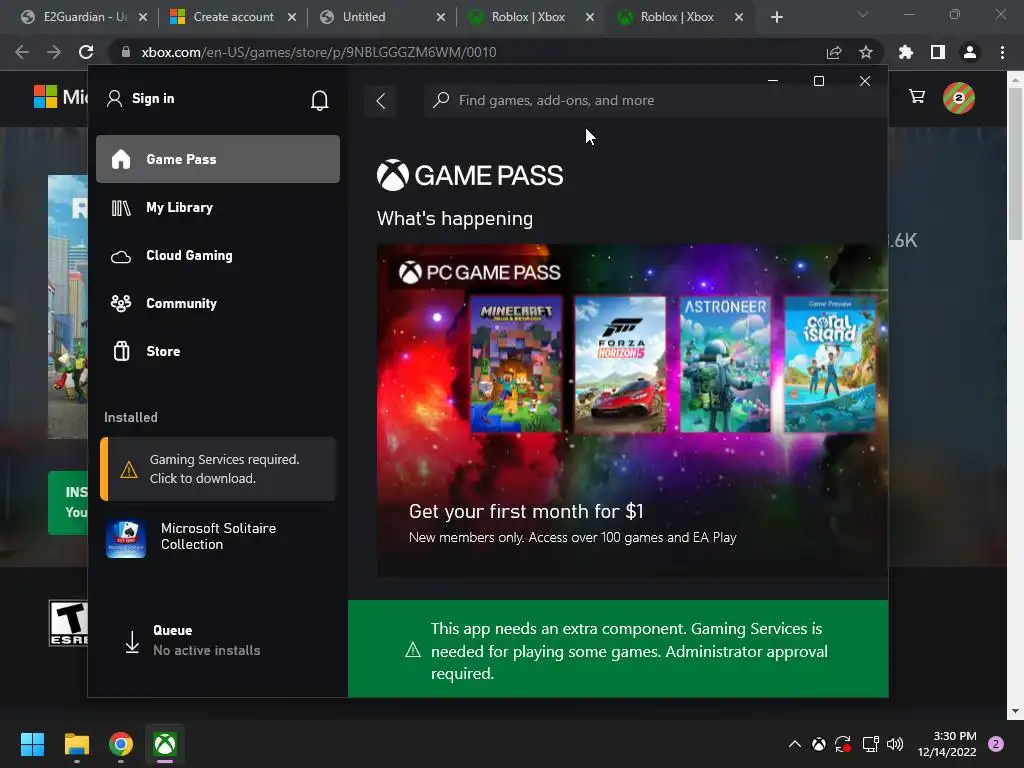This screenshot has width=1024, height=768.
Task: Open clock and date 3:30 PM
Action: point(947,744)
